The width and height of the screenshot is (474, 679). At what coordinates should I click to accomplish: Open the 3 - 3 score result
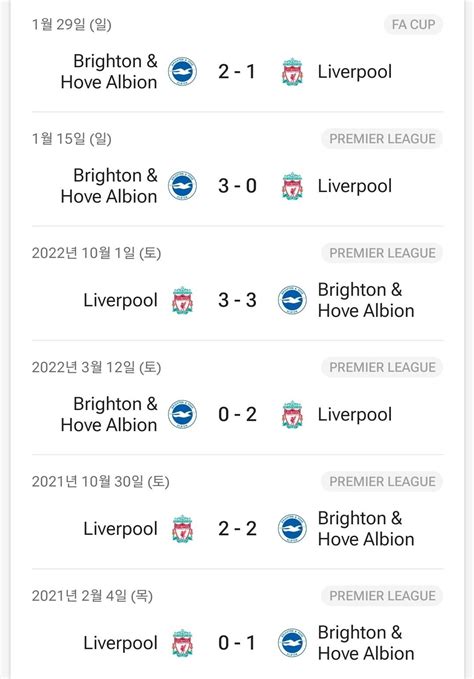click(237, 300)
